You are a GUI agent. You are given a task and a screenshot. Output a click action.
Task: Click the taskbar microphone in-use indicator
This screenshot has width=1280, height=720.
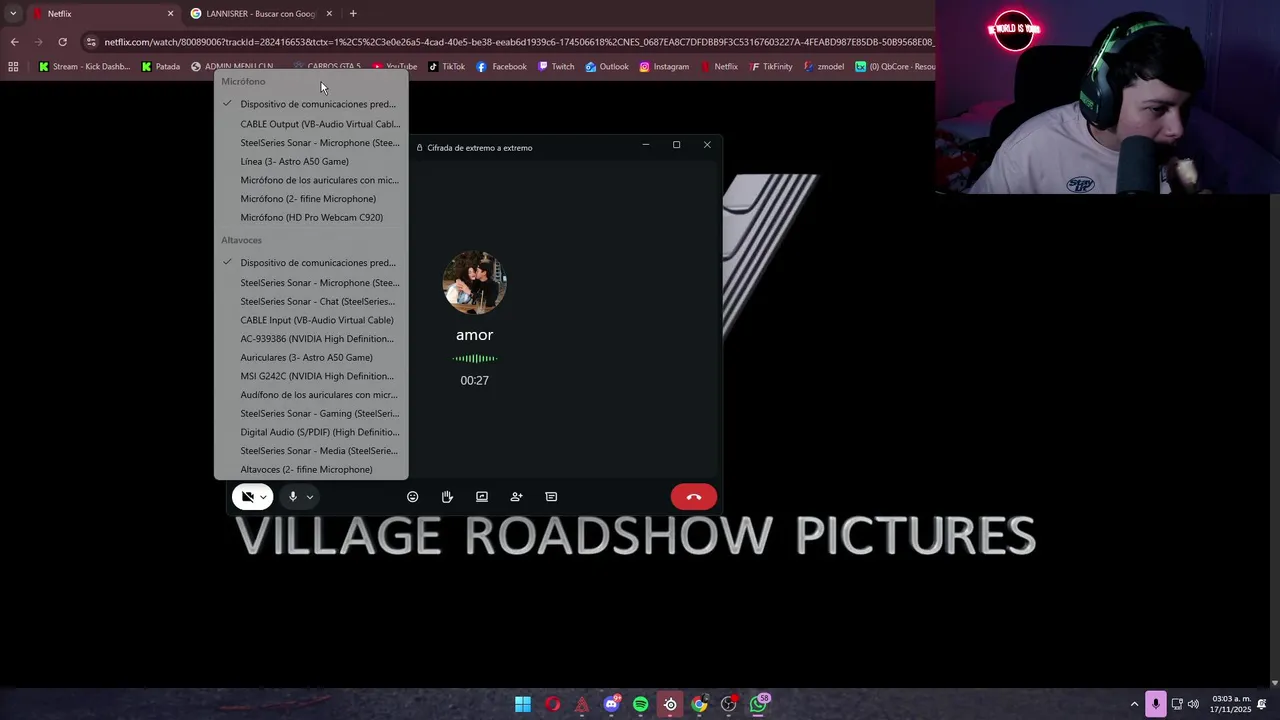[x=1156, y=704]
